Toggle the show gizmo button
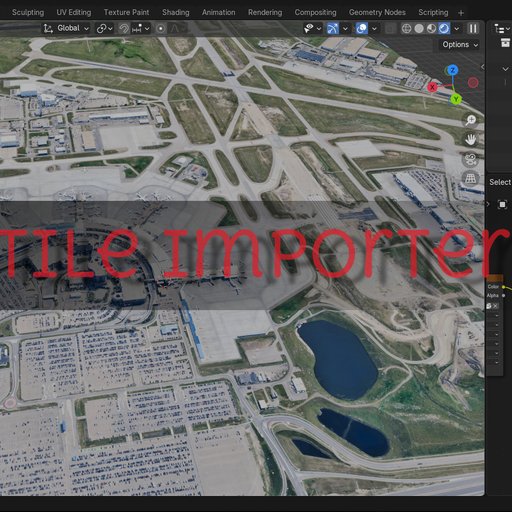Image resolution: width=512 pixels, height=512 pixels. pos(332,29)
